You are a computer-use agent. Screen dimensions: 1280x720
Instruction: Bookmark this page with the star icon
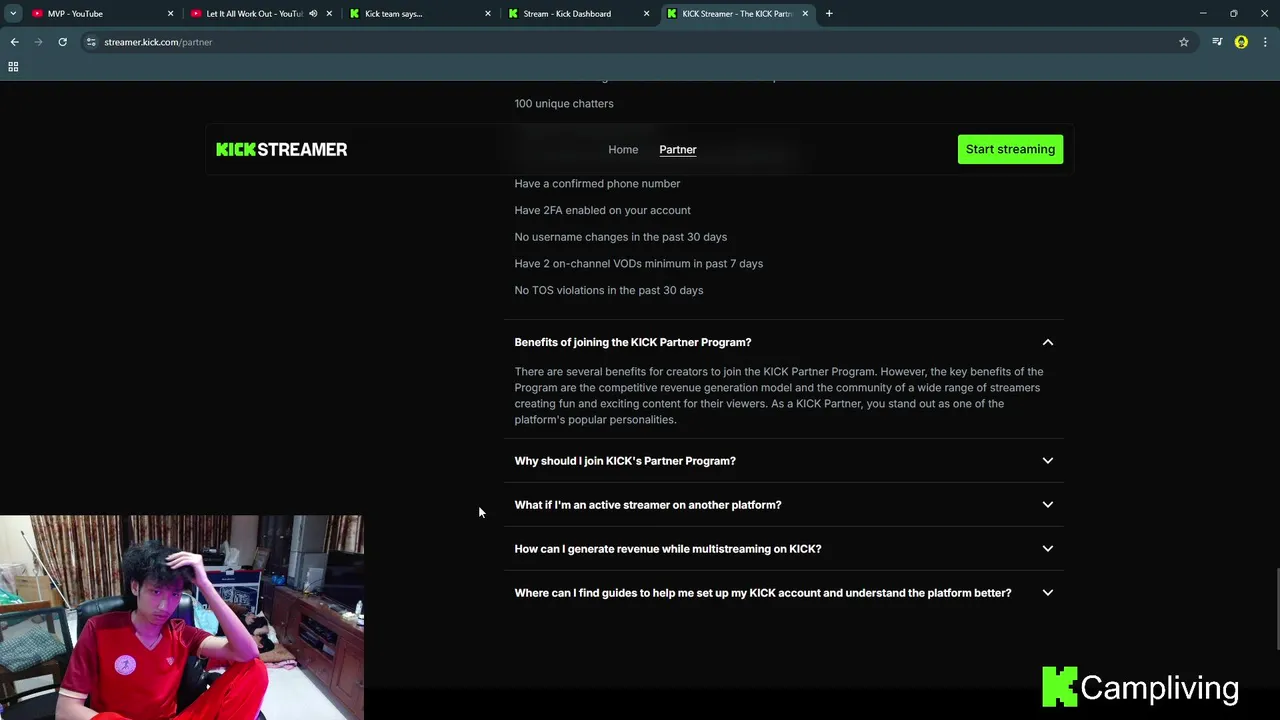tap(1184, 42)
